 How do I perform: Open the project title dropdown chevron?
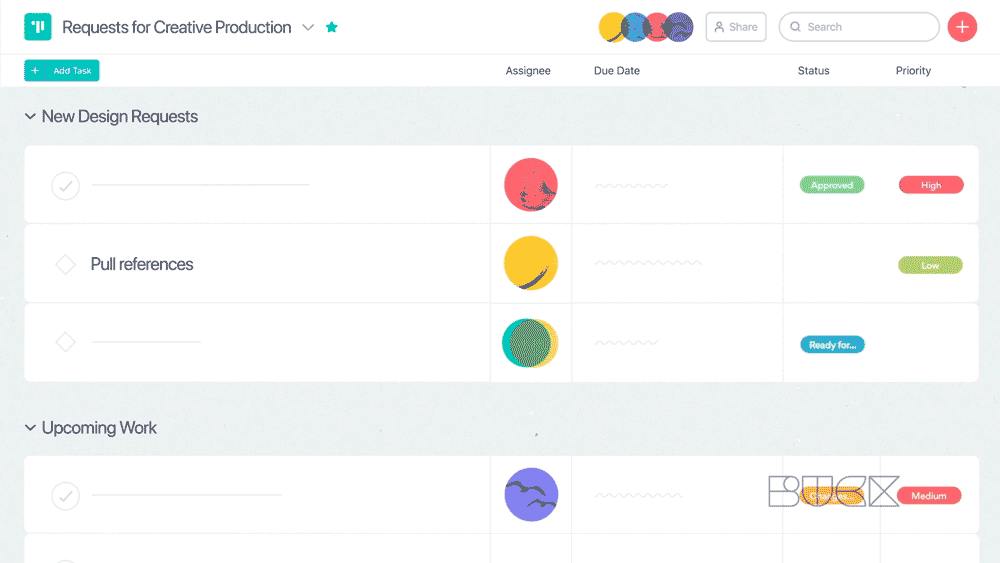[x=308, y=27]
